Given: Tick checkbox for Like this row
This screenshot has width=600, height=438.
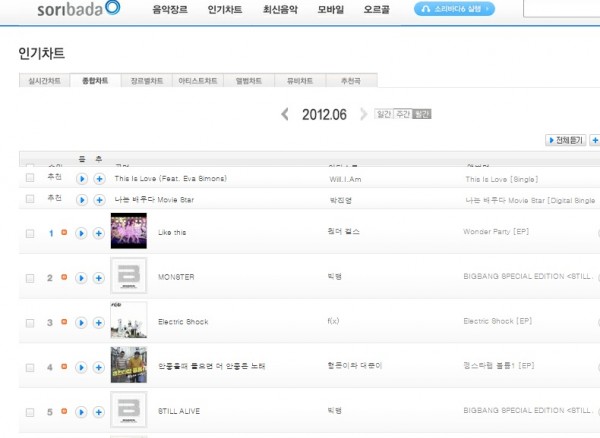Looking at the screenshot, I should pyautogui.click(x=30, y=233).
